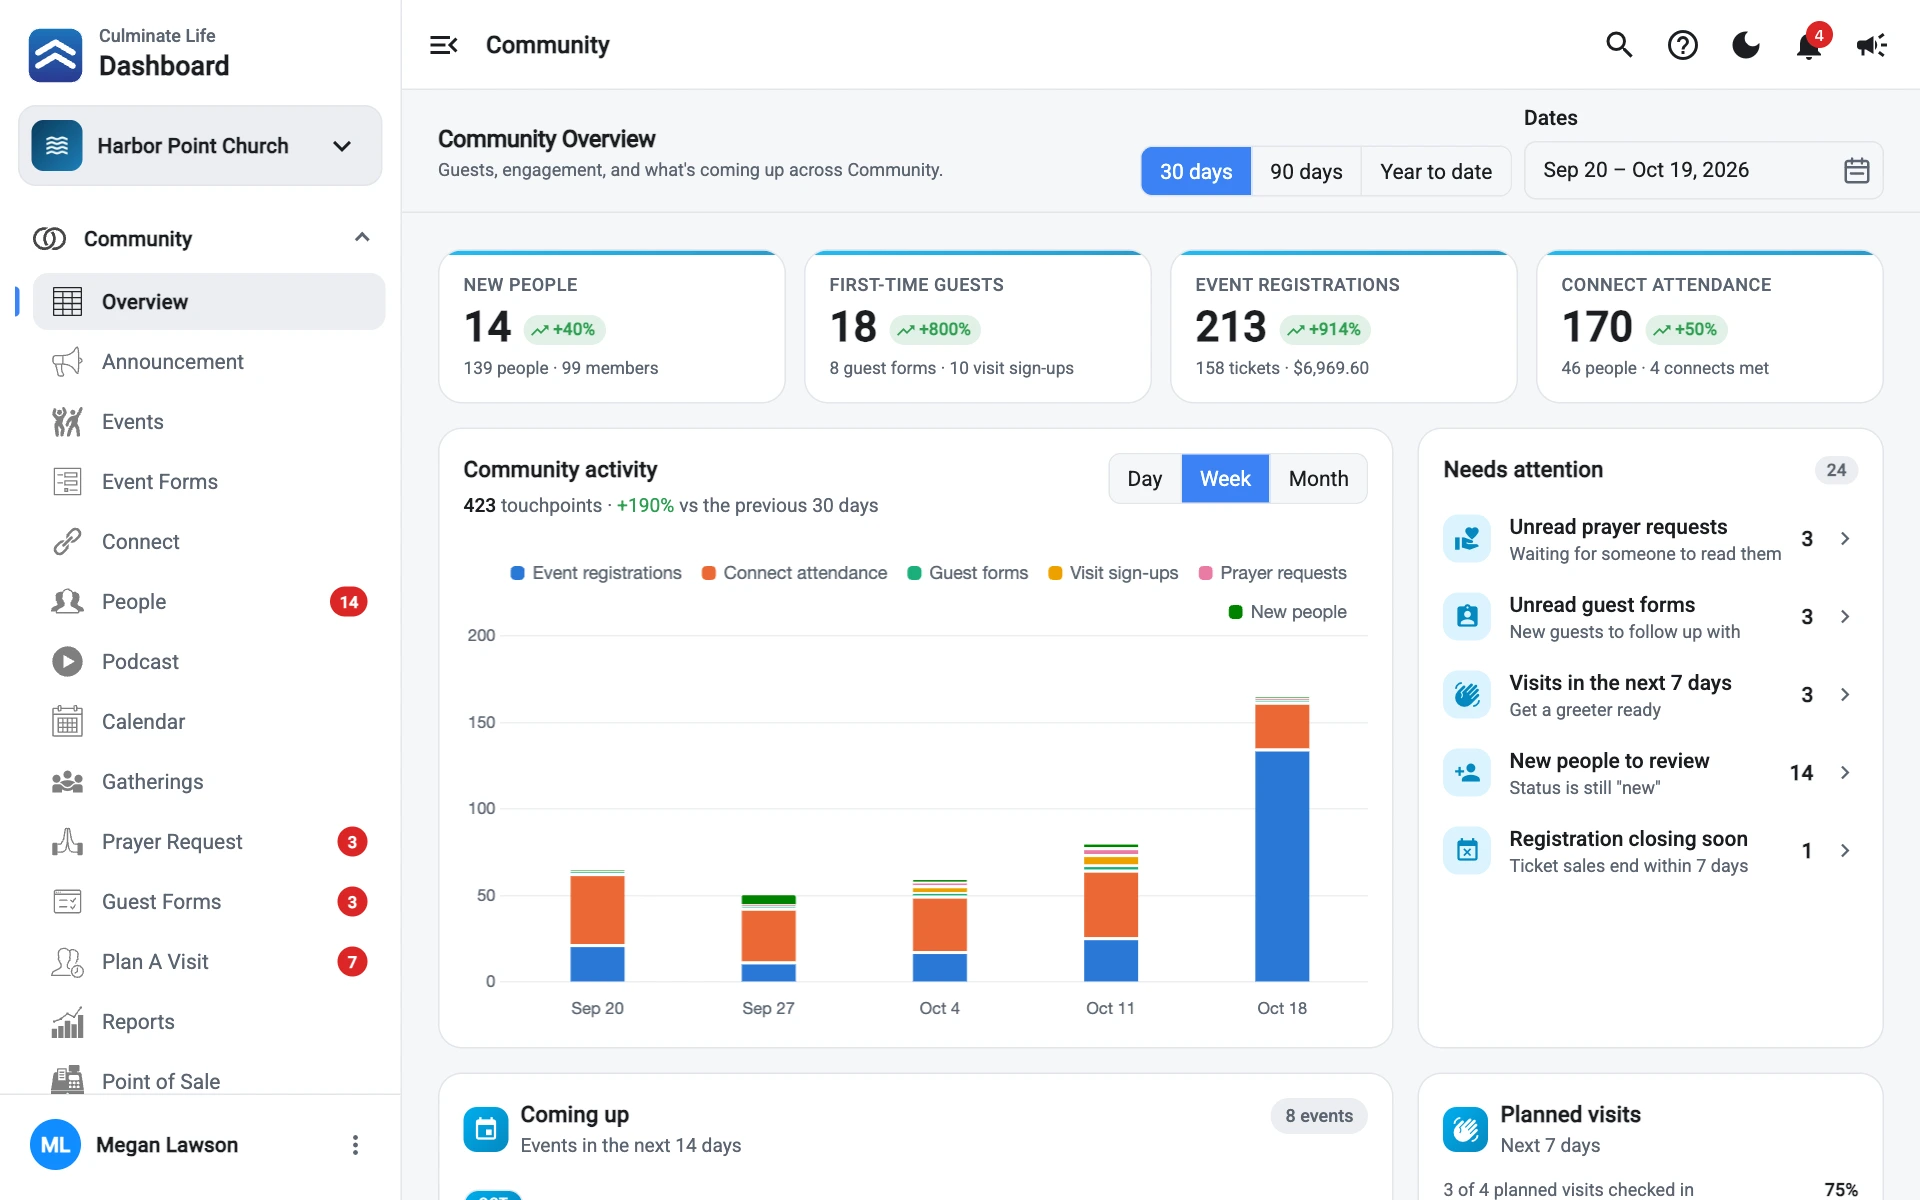Open People in sidebar

tap(209, 602)
